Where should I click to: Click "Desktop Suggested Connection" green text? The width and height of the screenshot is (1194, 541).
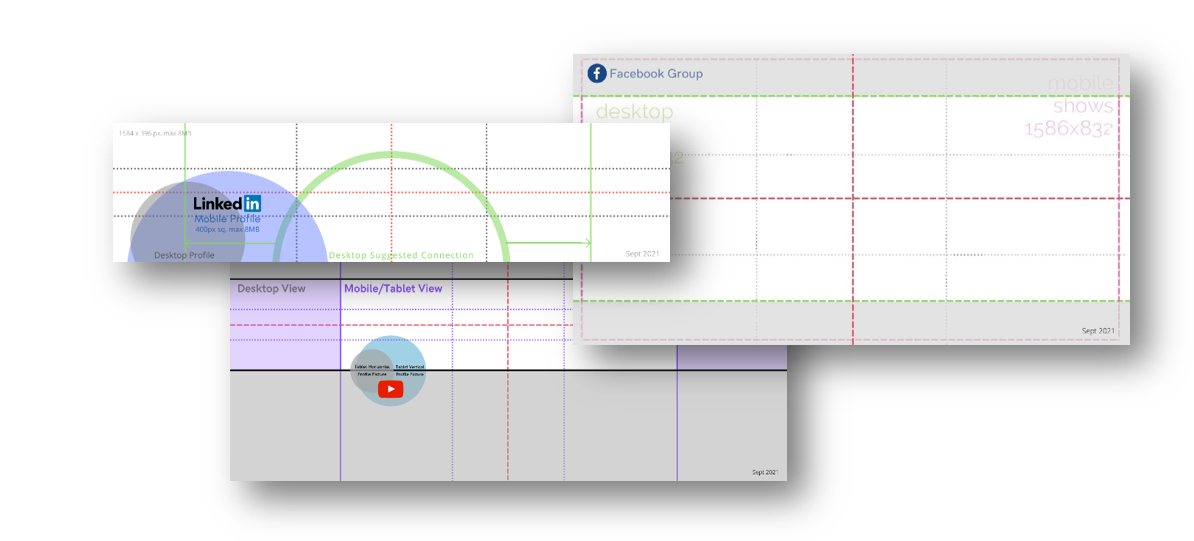pyautogui.click(x=401, y=255)
